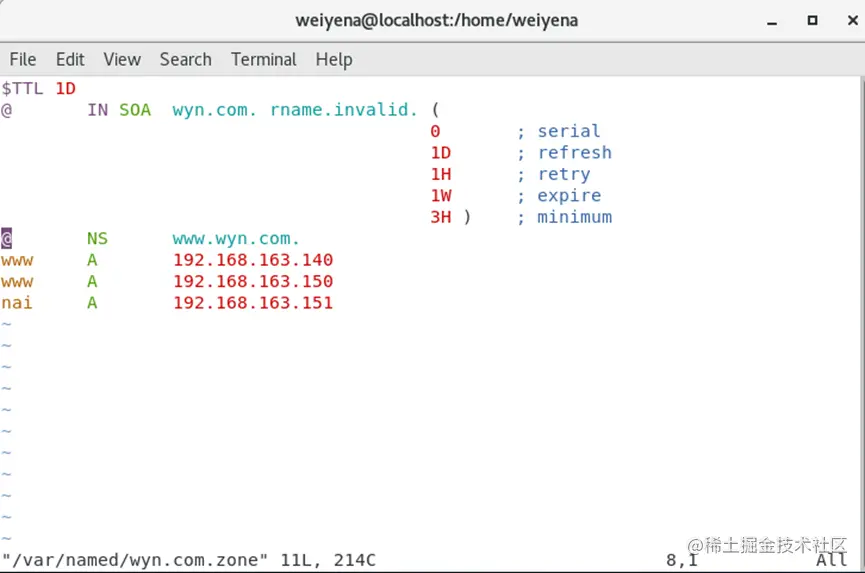Screen dimensions: 865x573
Task: Click the refresh value 1D
Action: click(x=441, y=153)
